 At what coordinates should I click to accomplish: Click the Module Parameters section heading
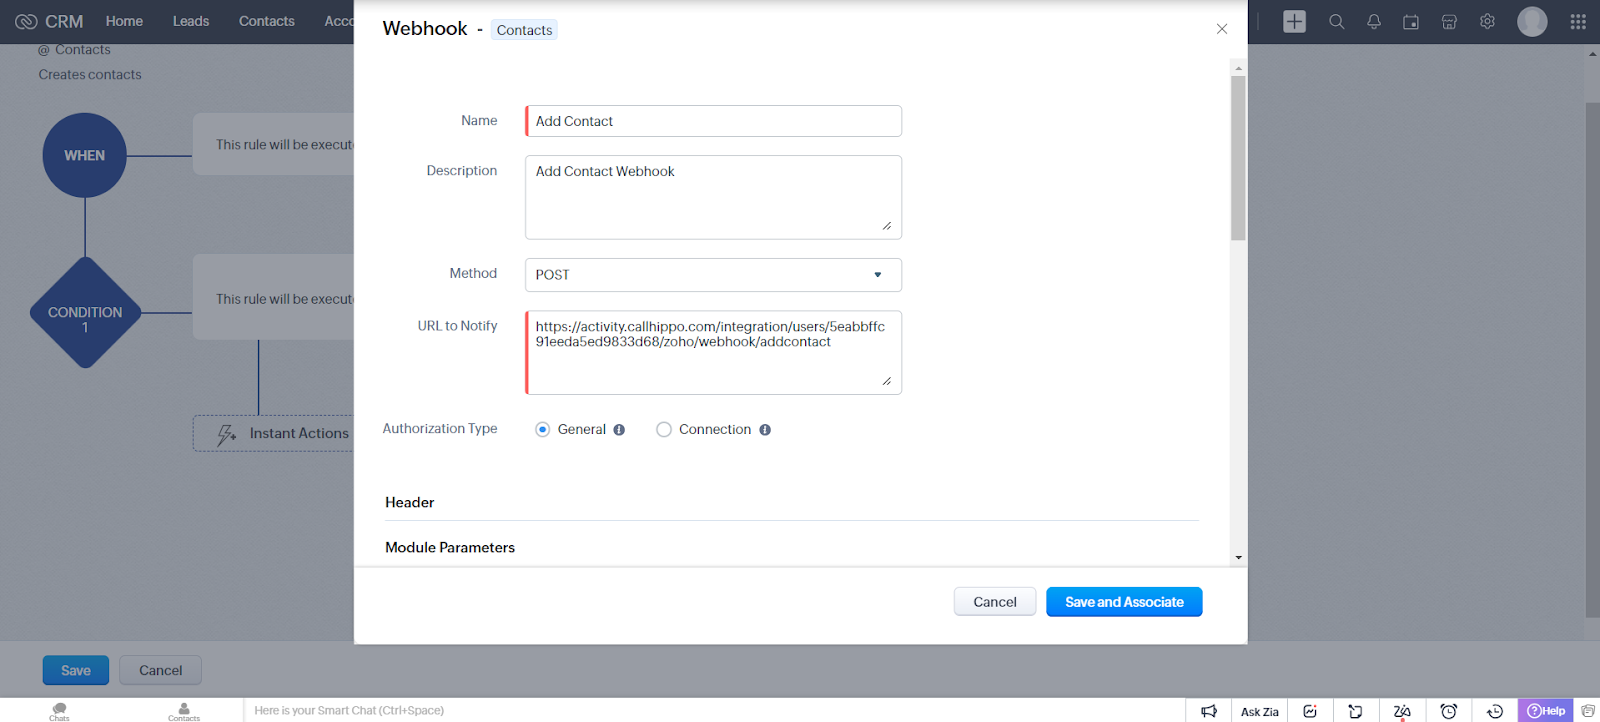click(450, 548)
